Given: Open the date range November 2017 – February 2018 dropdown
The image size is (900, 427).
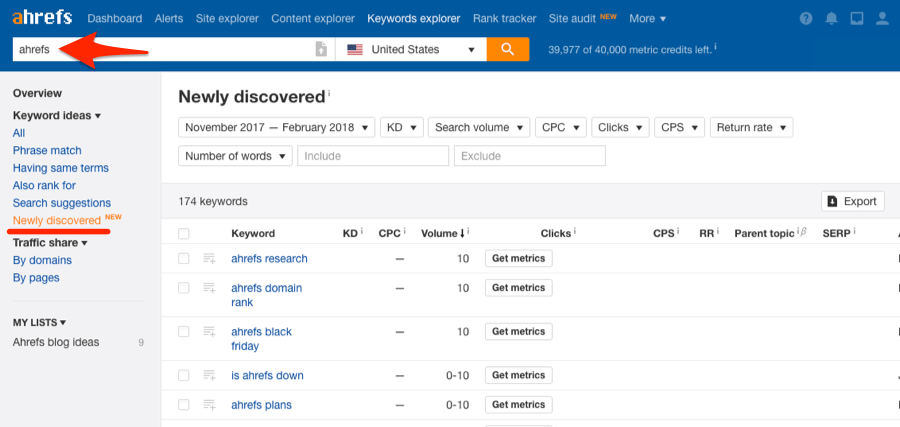Looking at the screenshot, I should 277,127.
